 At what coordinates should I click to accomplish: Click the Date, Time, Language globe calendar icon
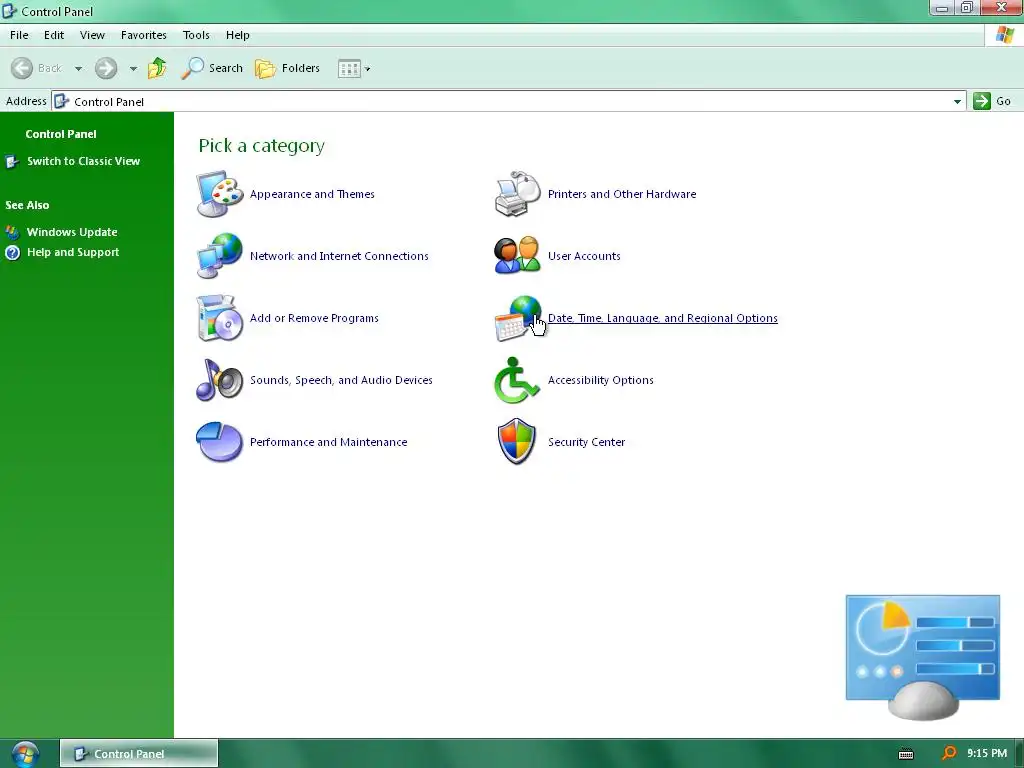coord(518,318)
